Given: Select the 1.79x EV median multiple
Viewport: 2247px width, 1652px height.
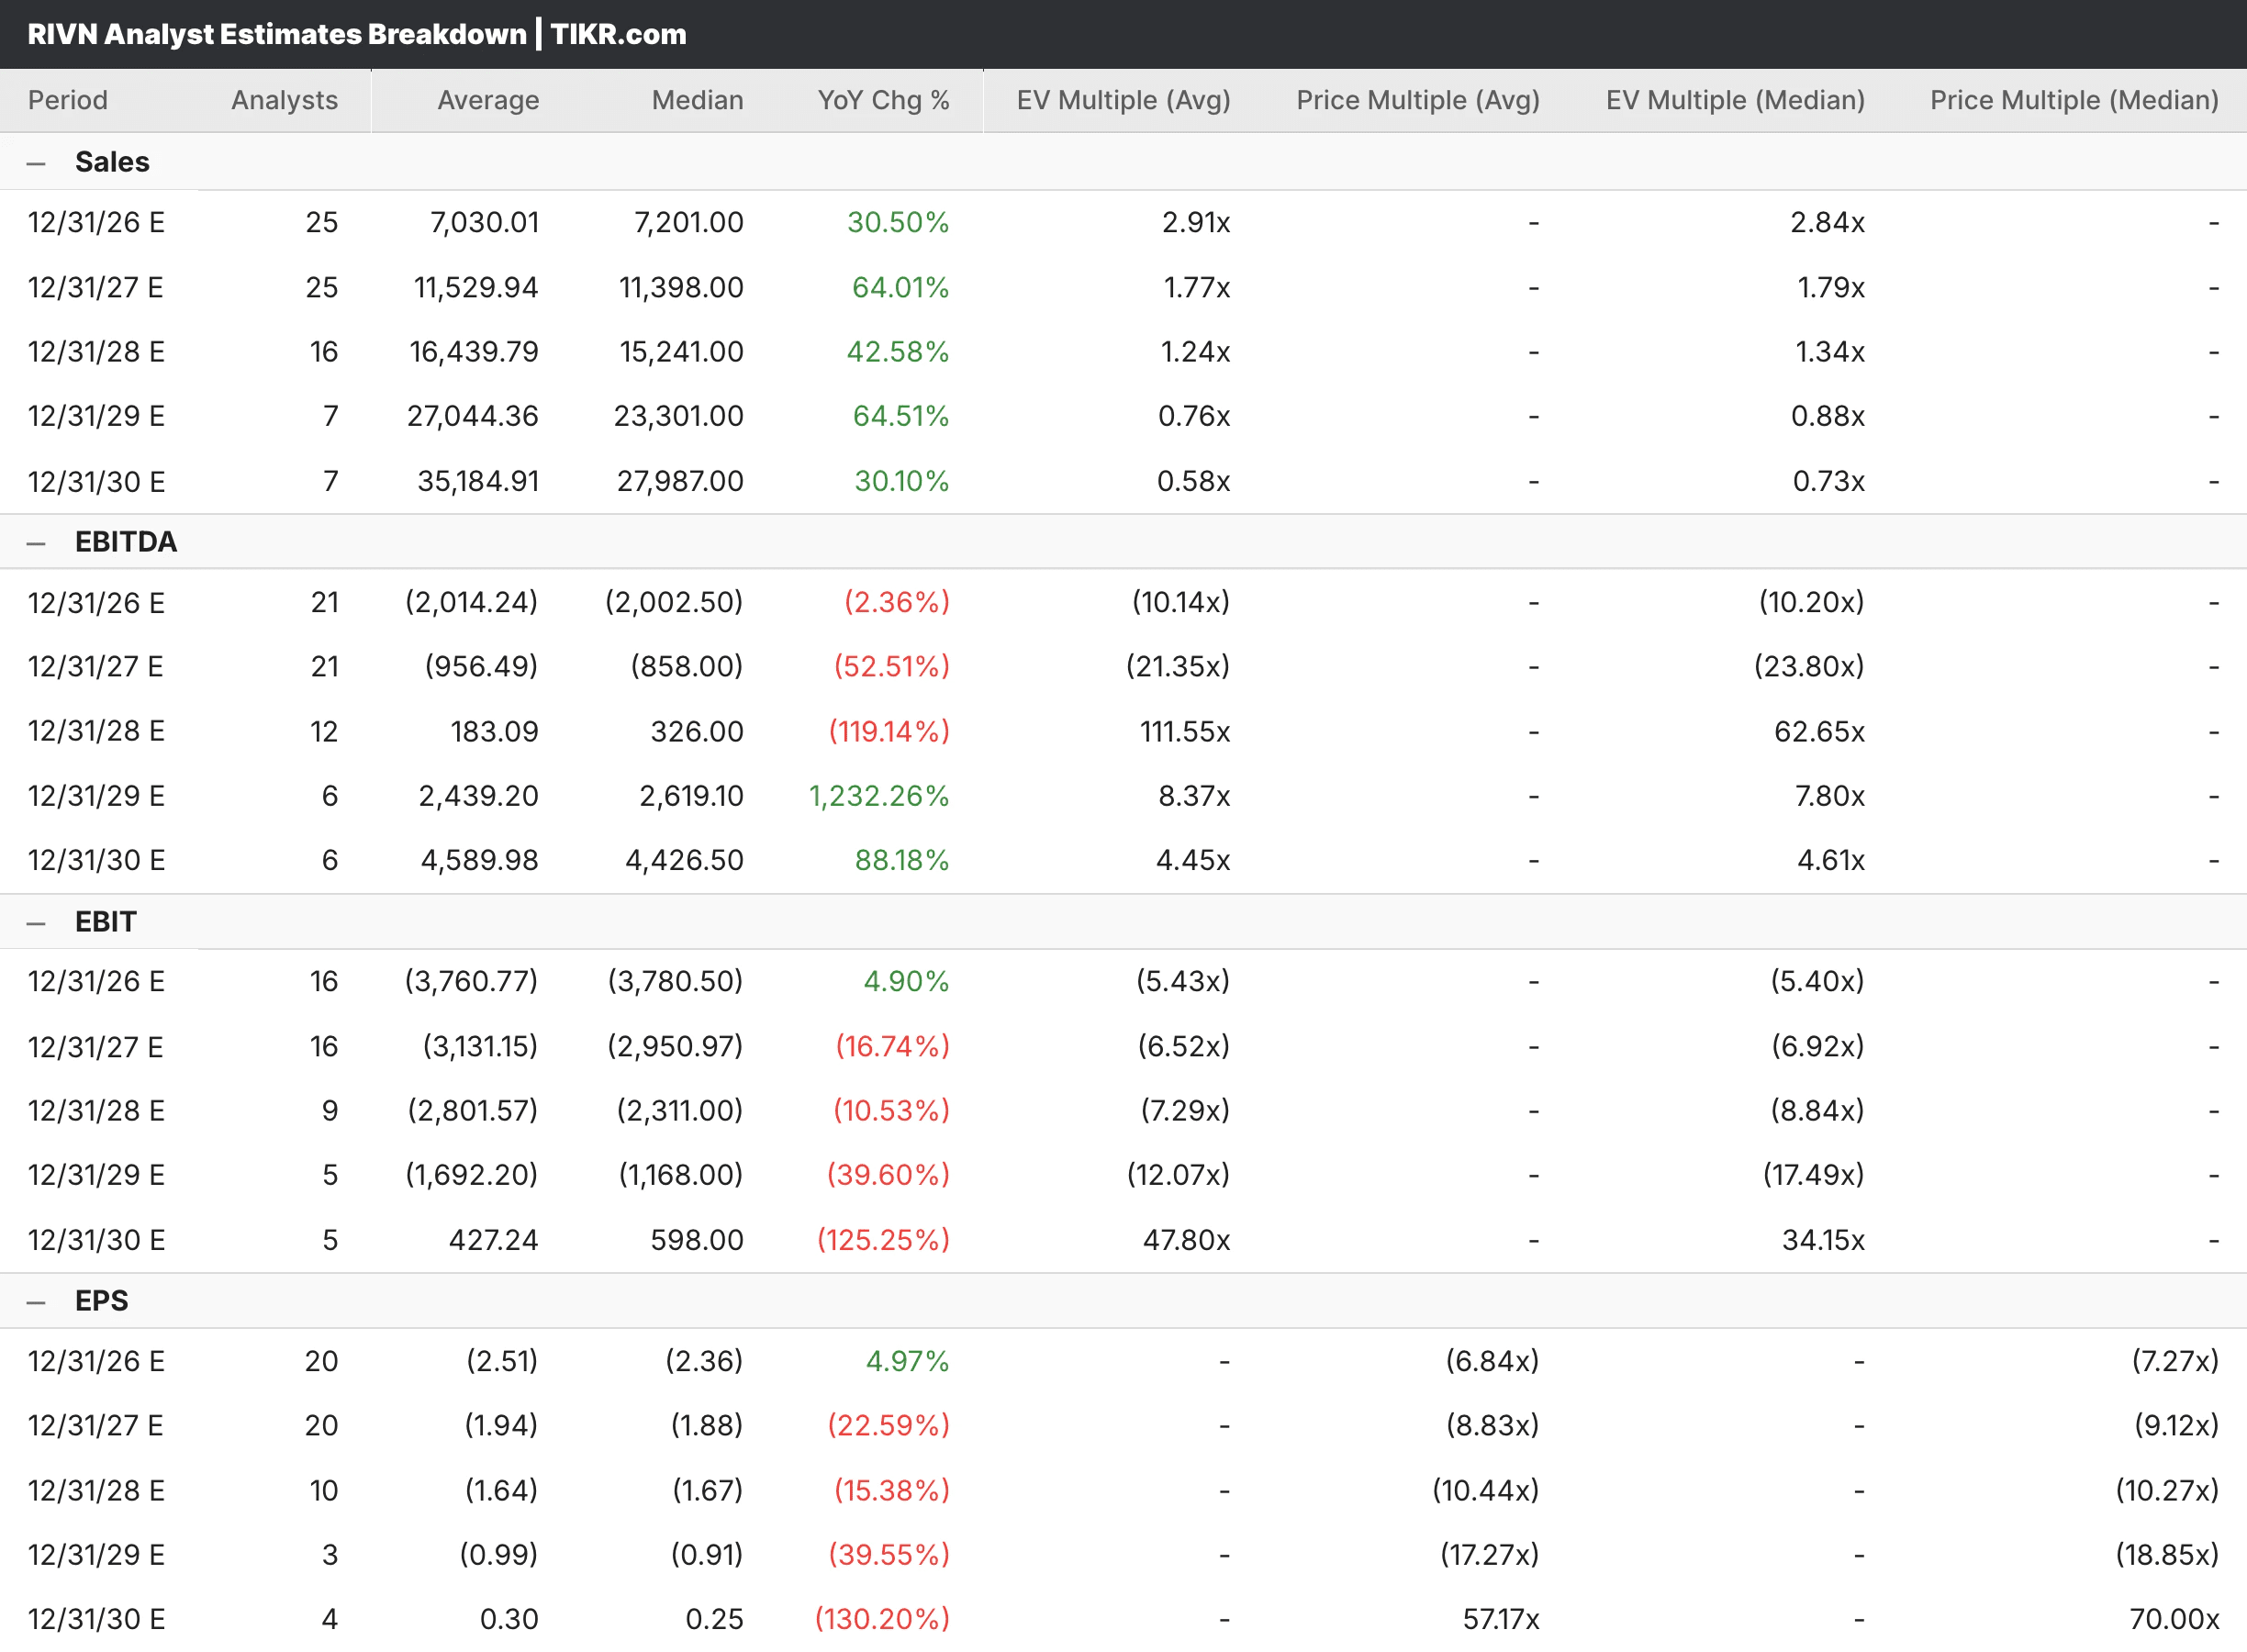Looking at the screenshot, I should pos(1831,288).
